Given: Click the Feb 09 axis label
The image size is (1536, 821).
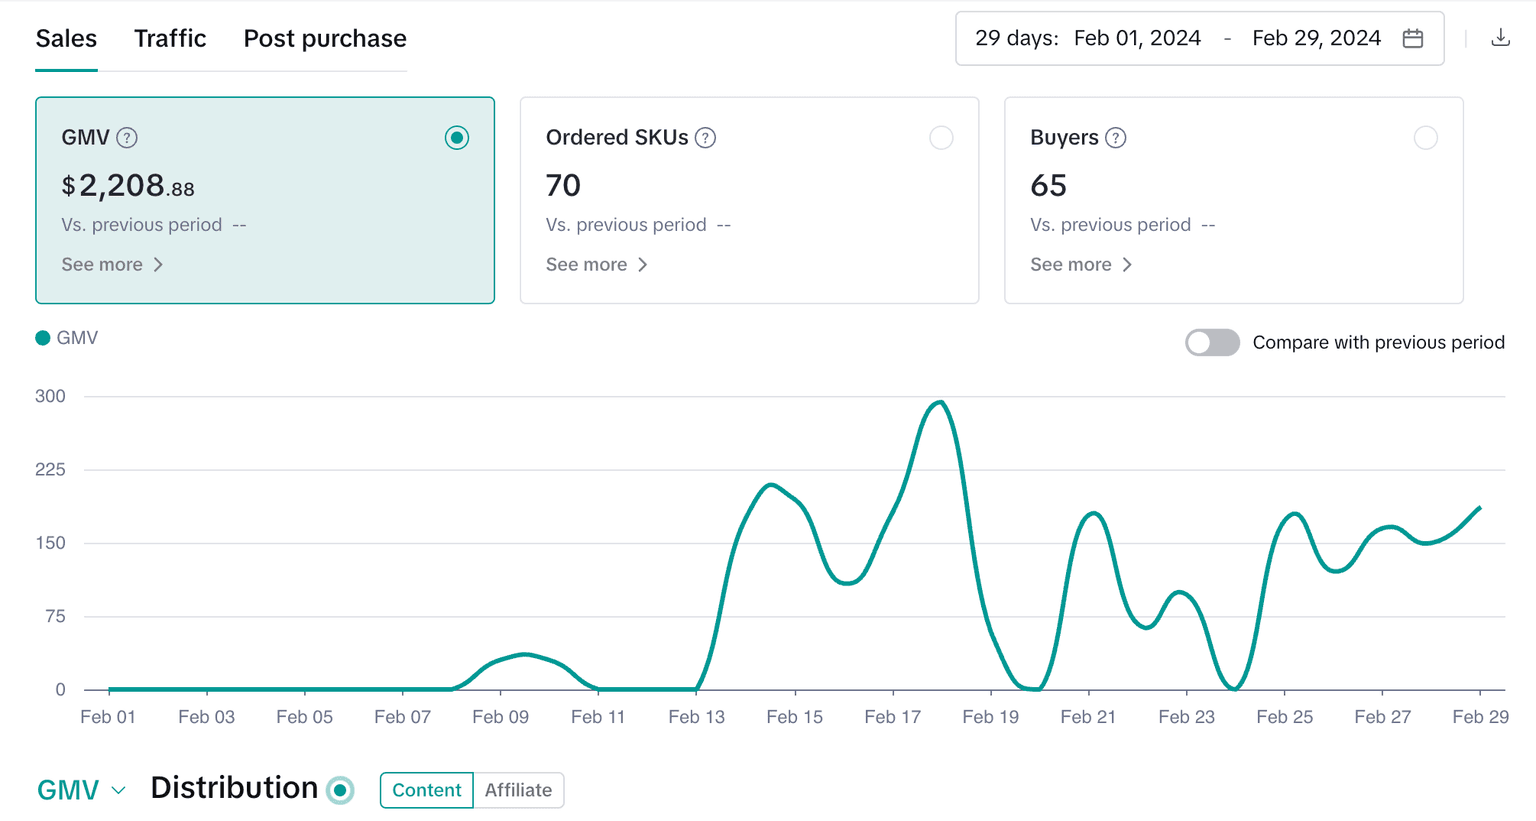Looking at the screenshot, I should 500,717.
